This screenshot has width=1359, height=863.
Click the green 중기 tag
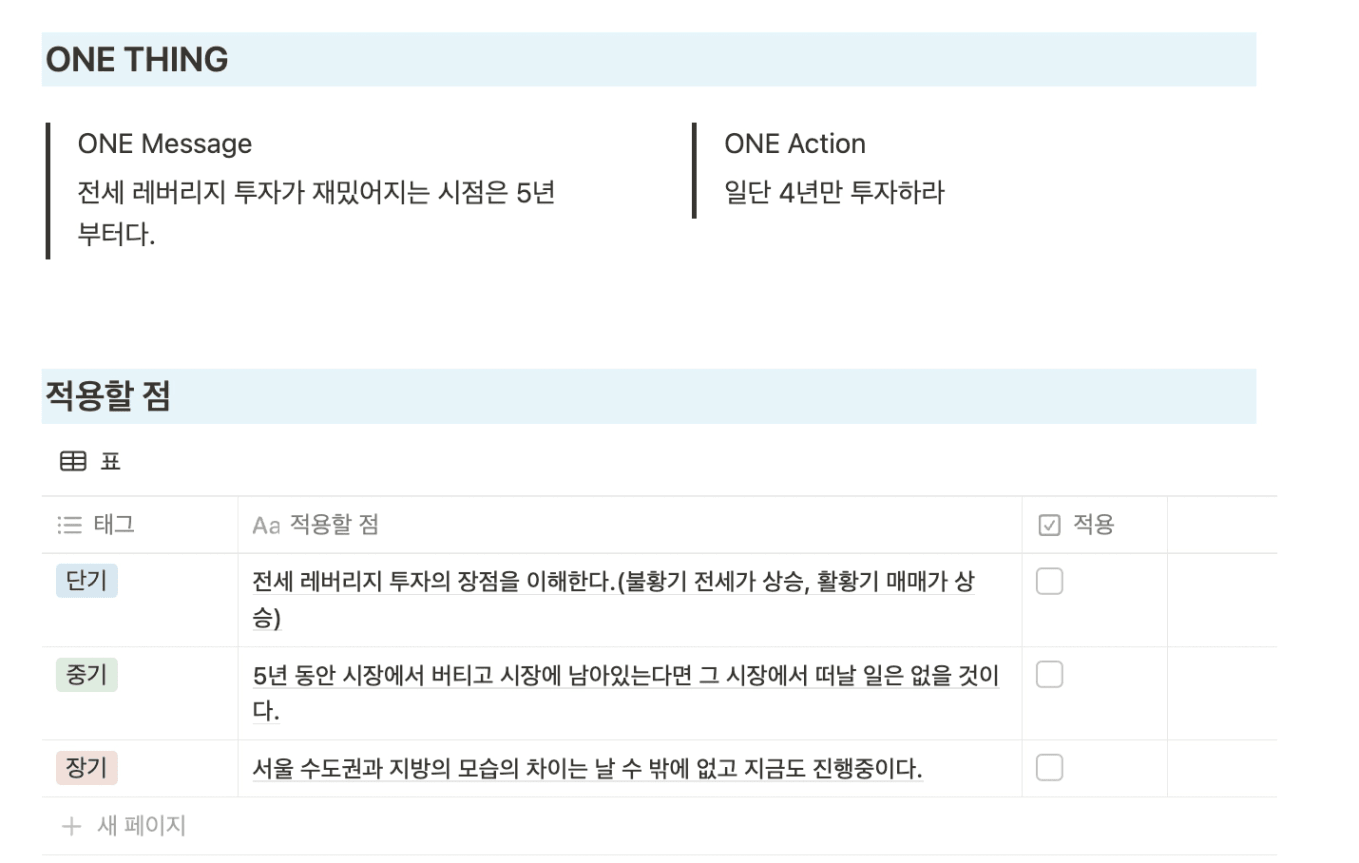87,675
